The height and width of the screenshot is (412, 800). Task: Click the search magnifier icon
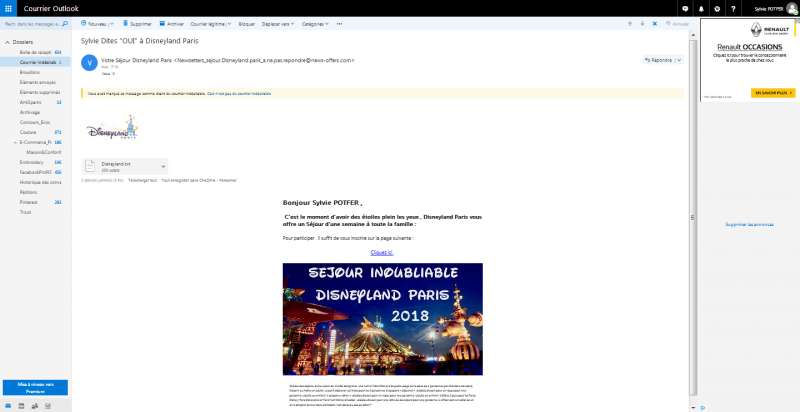pyautogui.click(x=62, y=22)
